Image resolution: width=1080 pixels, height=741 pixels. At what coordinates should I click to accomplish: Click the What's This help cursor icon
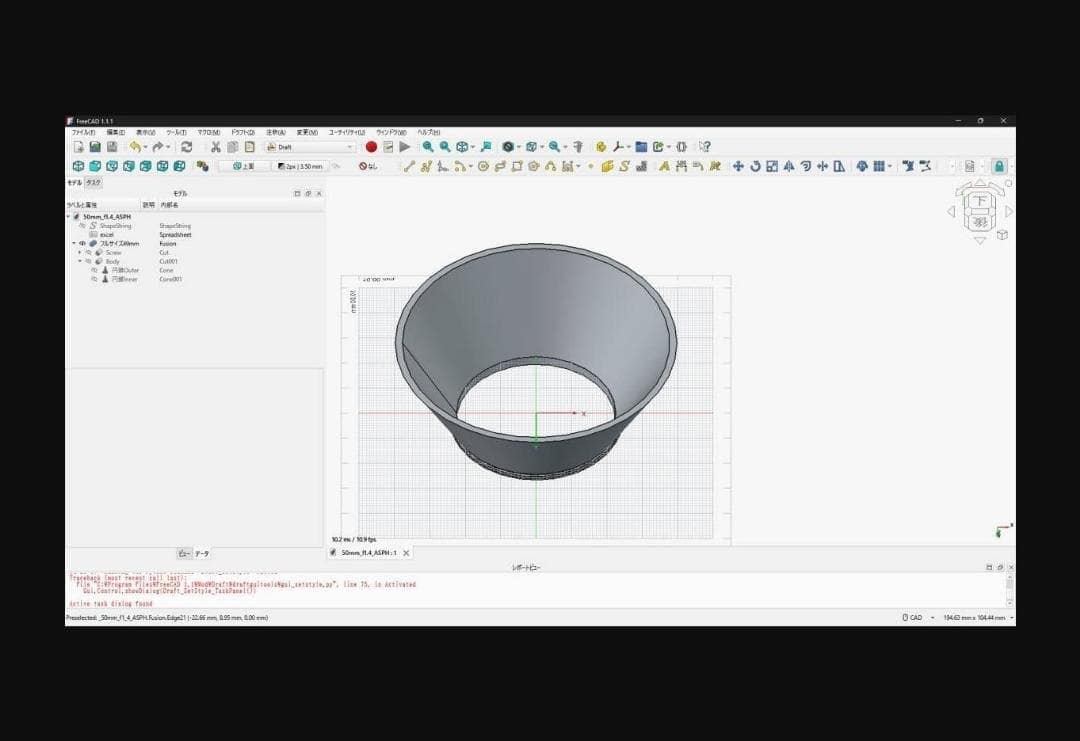(705, 147)
